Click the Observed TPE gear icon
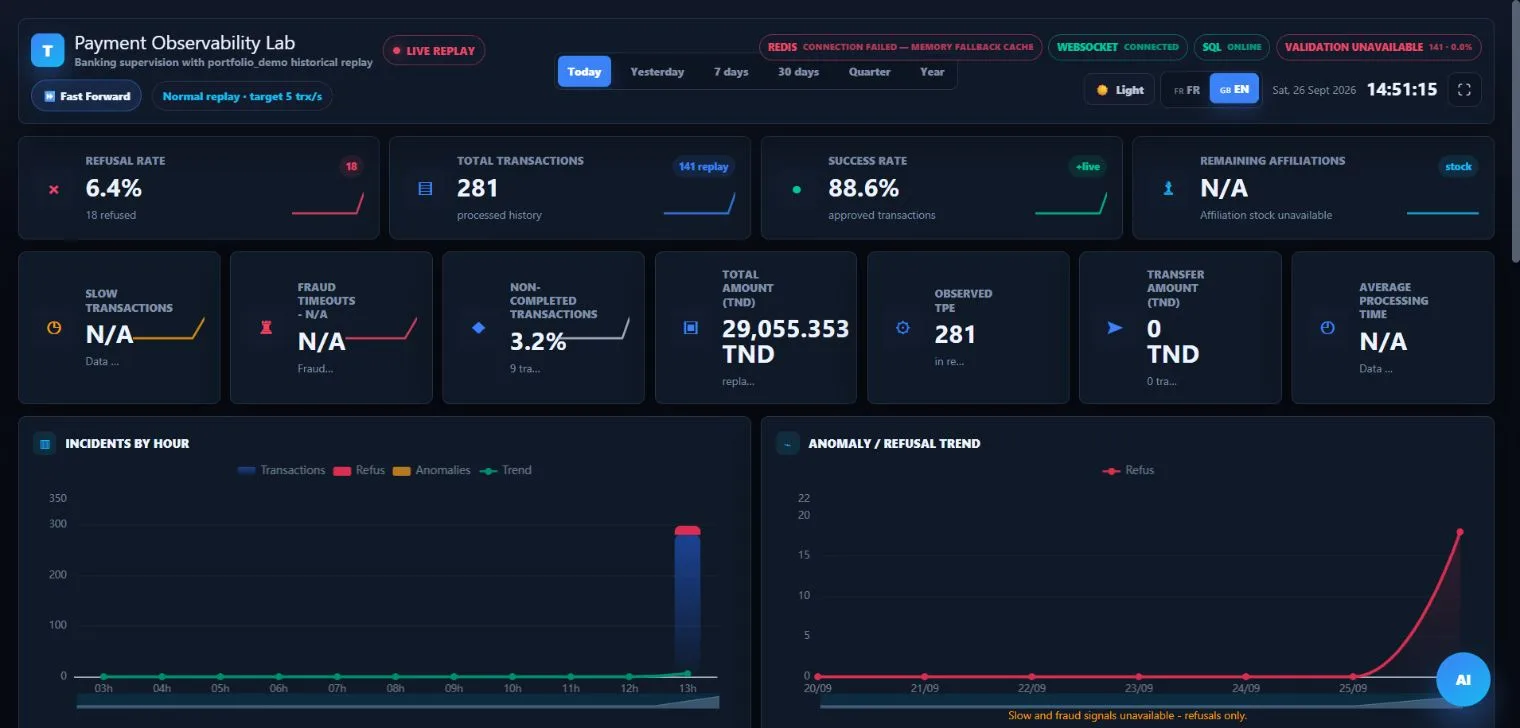This screenshot has height=728, width=1520. tap(903, 327)
